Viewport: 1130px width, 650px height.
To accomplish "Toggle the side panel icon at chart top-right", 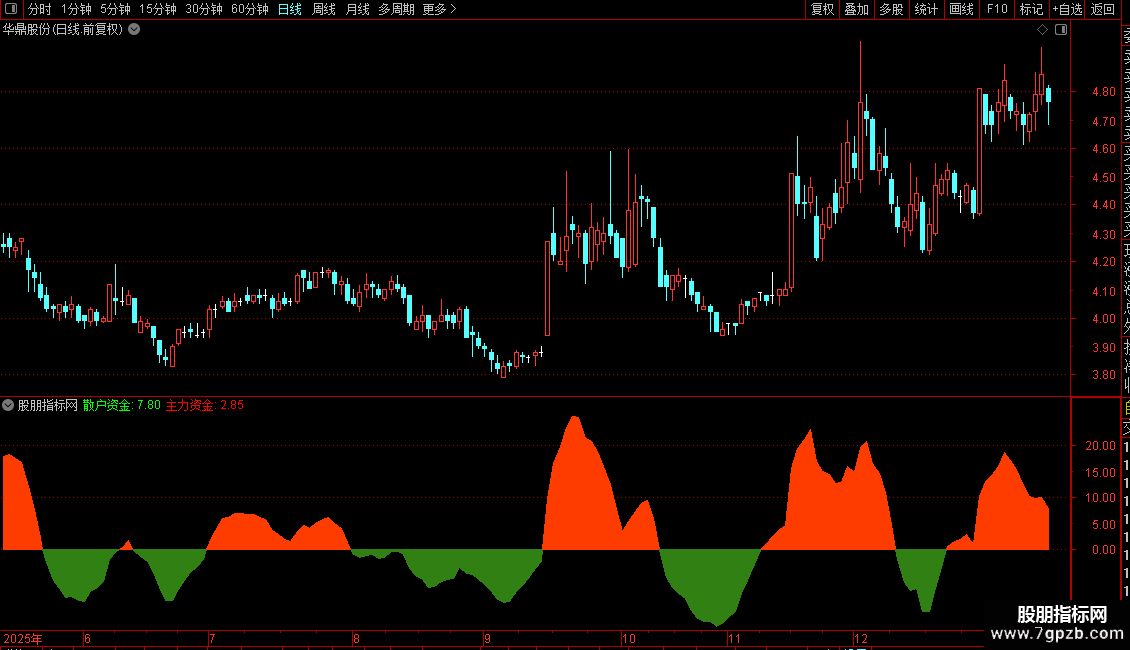I will click(x=1061, y=30).
